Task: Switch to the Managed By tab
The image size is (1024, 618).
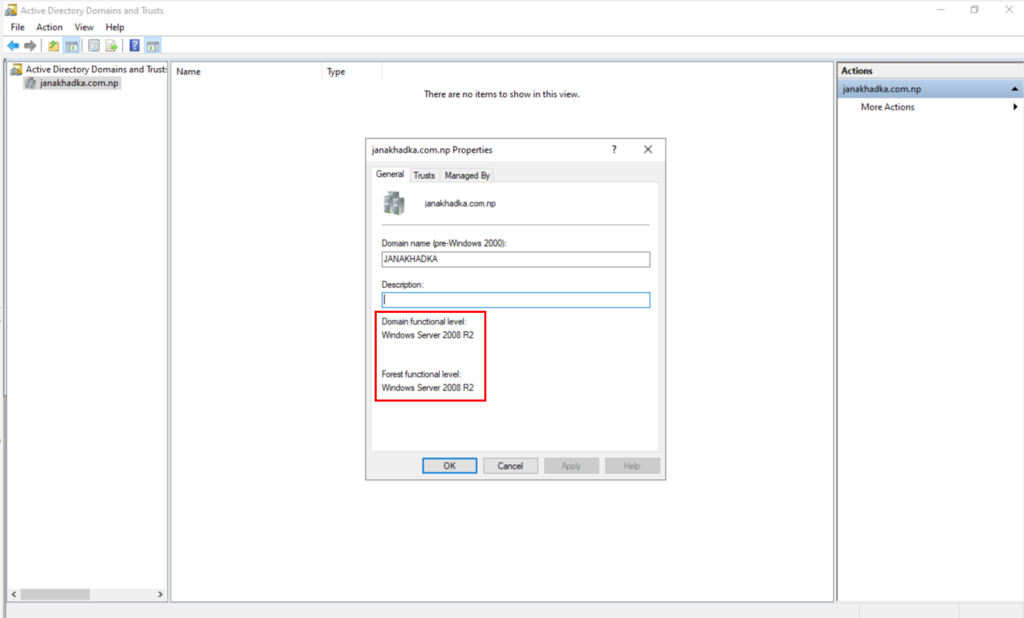Action: point(467,175)
